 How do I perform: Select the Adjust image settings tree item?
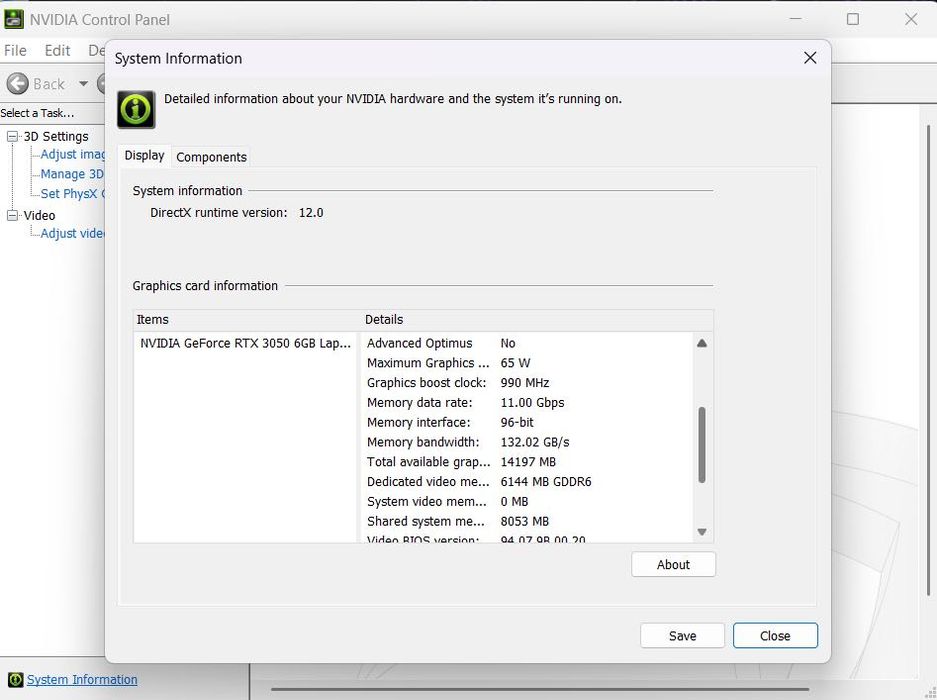pyautogui.click(x=72, y=154)
